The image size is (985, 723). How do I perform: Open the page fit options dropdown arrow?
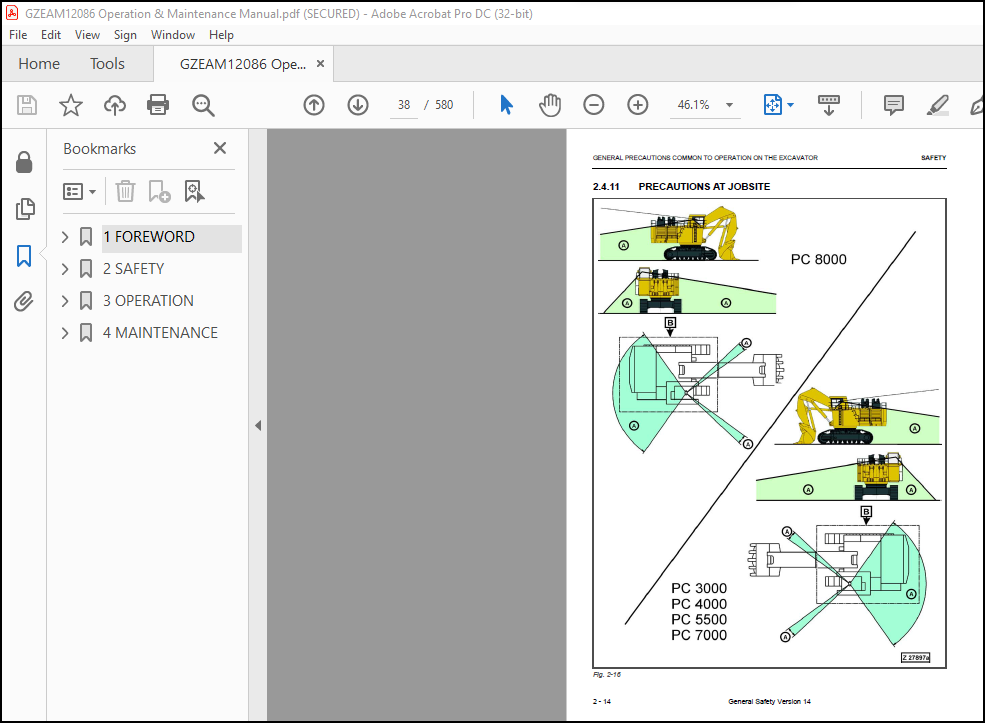coord(790,105)
